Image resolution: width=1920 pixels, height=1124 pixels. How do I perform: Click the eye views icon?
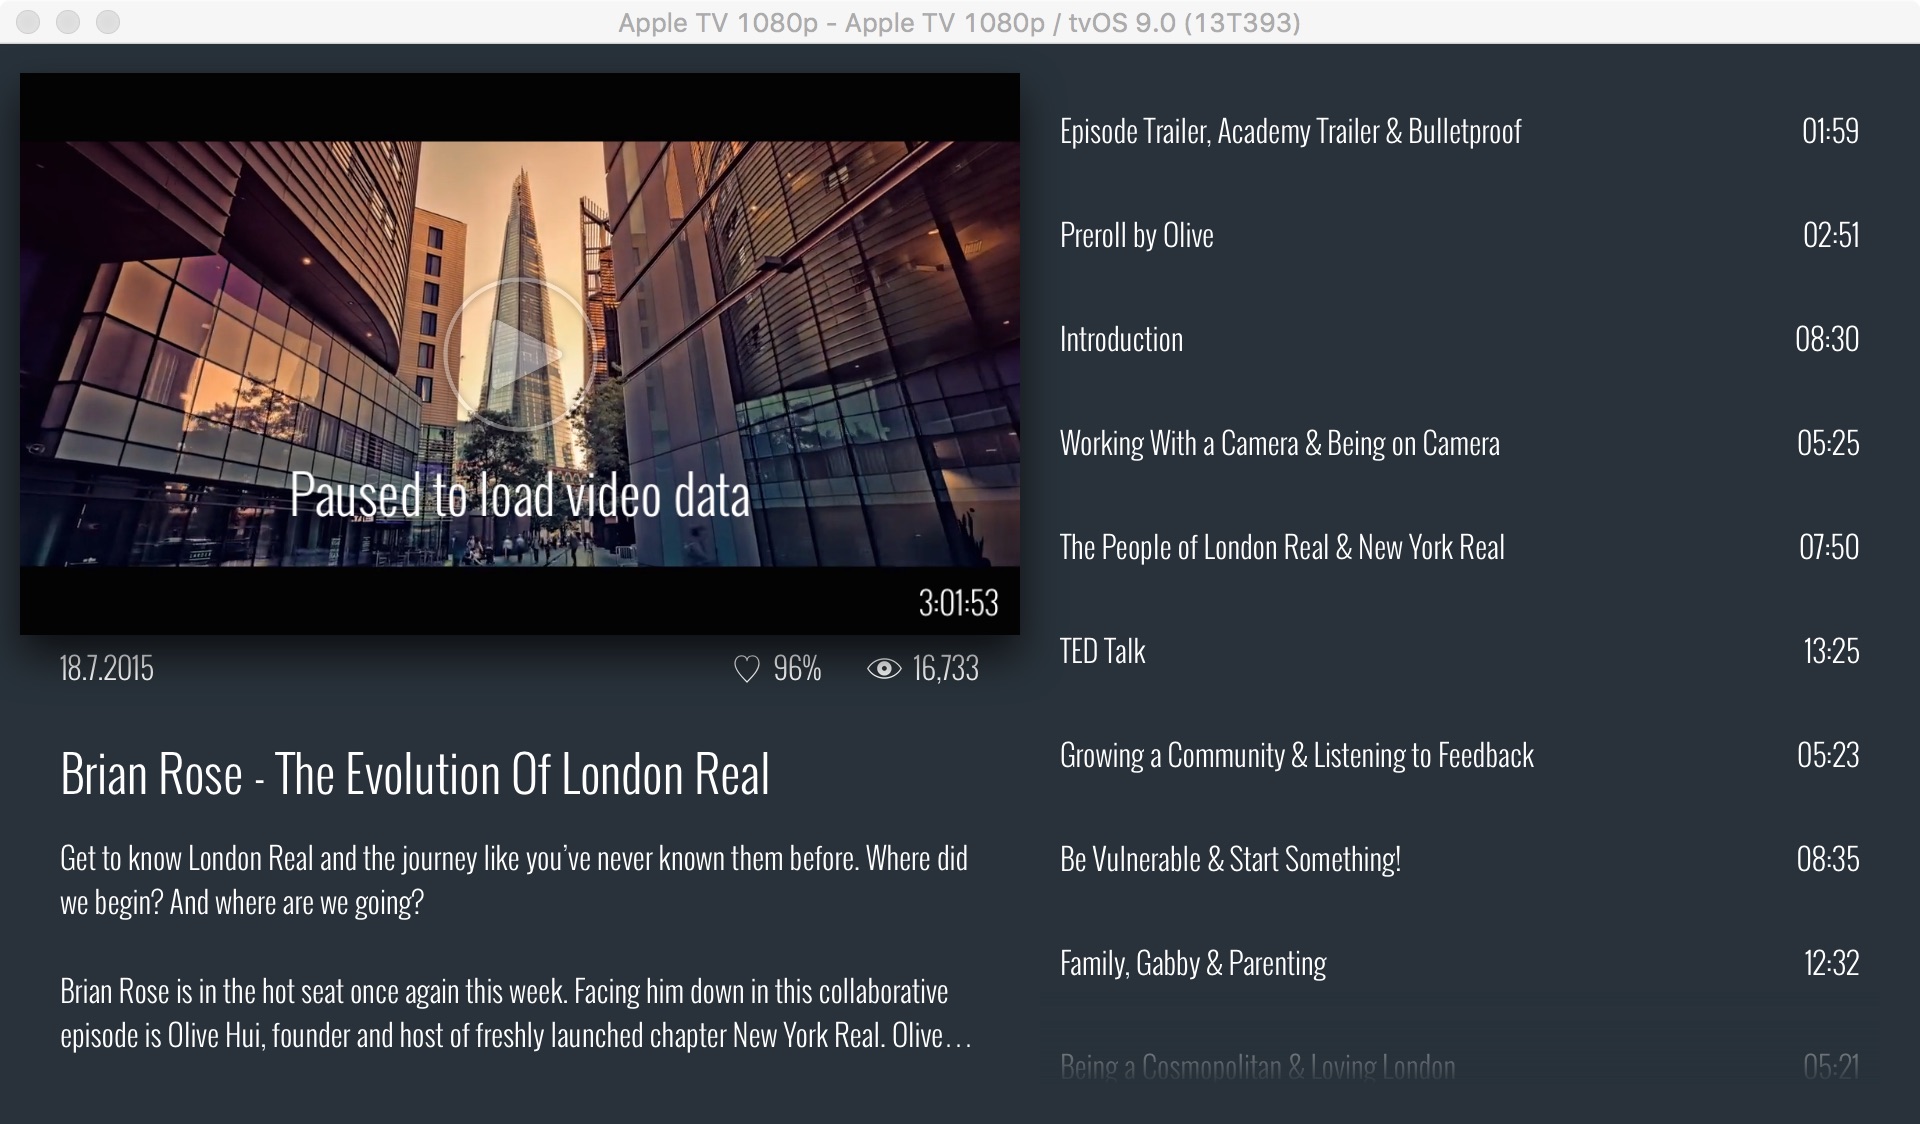[884, 669]
